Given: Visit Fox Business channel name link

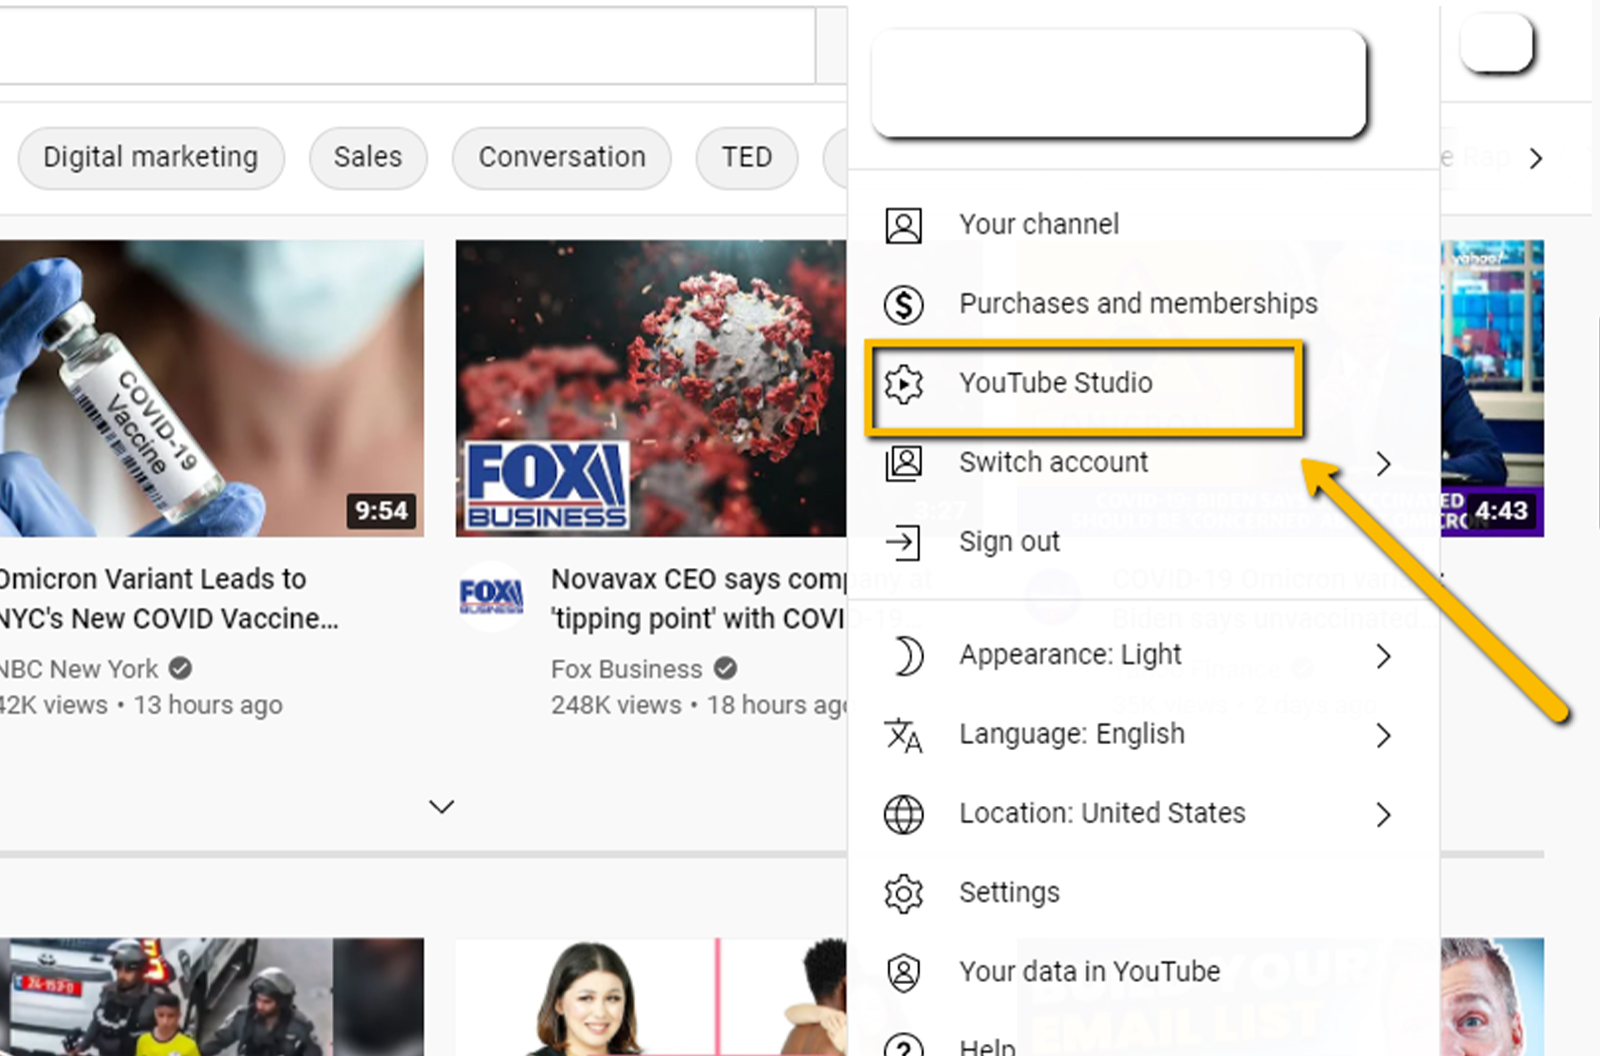Looking at the screenshot, I should pos(627,668).
